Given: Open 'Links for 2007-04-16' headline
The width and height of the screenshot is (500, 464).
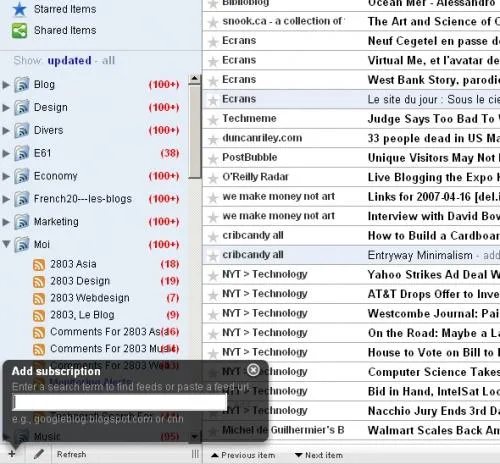Looking at the screenshot, I should pyautogui.click(x=434, y=197).
